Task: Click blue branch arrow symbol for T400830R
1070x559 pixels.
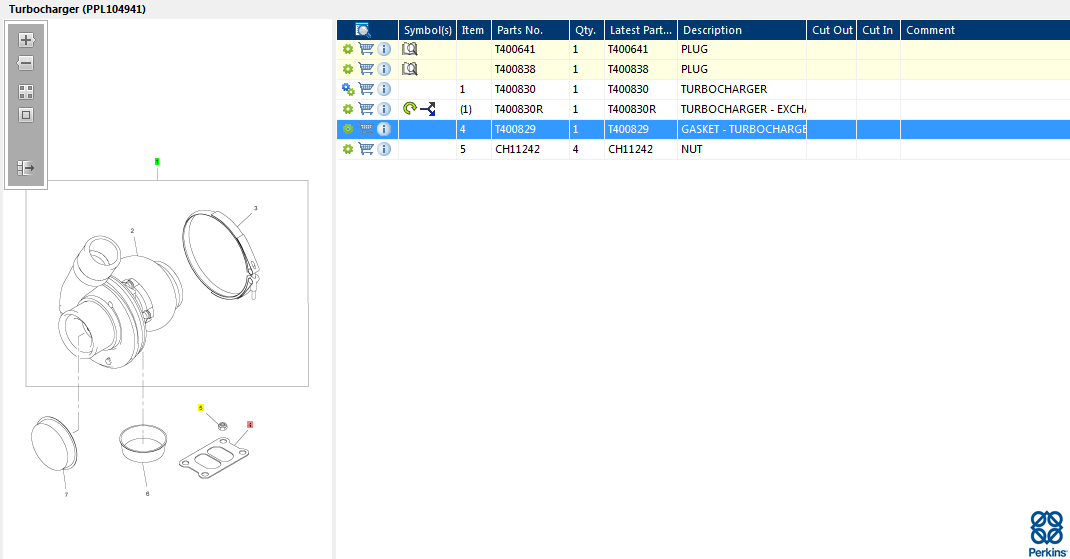Action: point(428,109)
